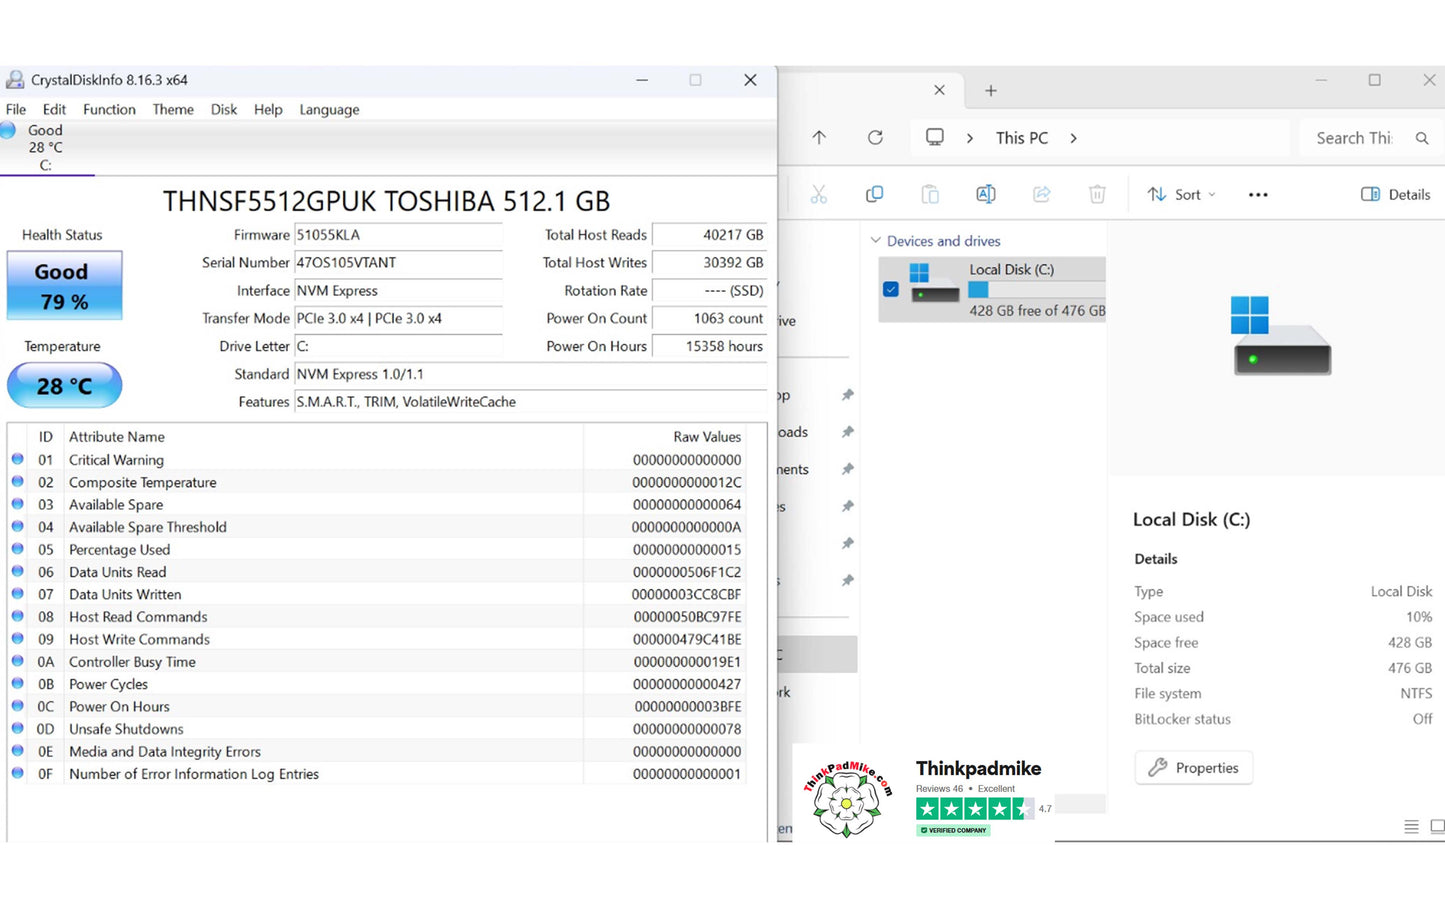1445x908 pixels.
Task: Open the Language menu in CrystalDiskInfo
Action: click(329, 109)
